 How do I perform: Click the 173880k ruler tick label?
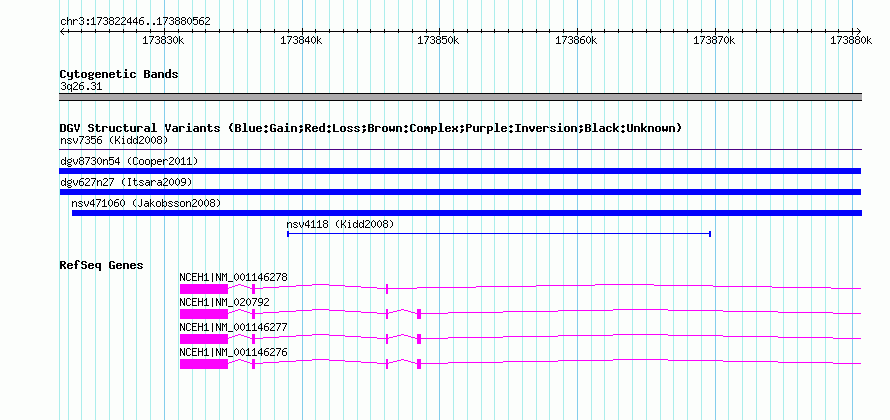tap(851, 40)
